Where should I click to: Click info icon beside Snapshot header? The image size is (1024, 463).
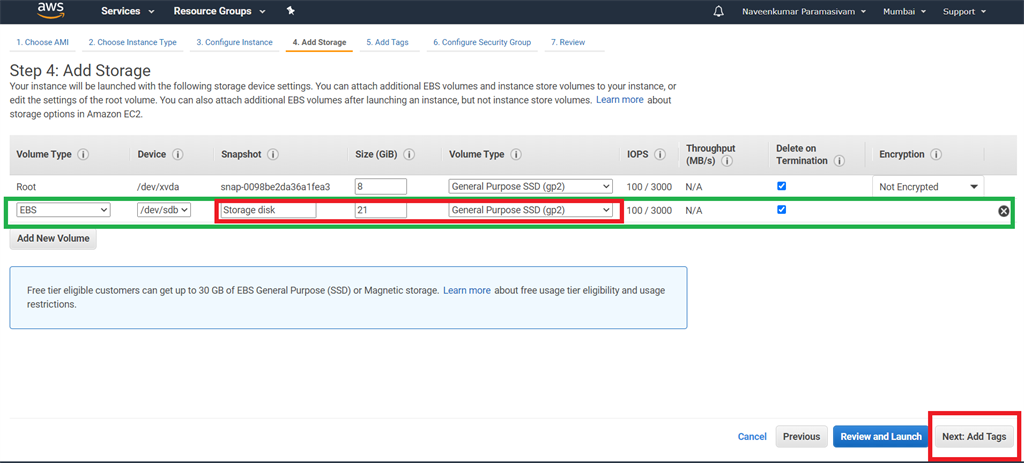273,155
